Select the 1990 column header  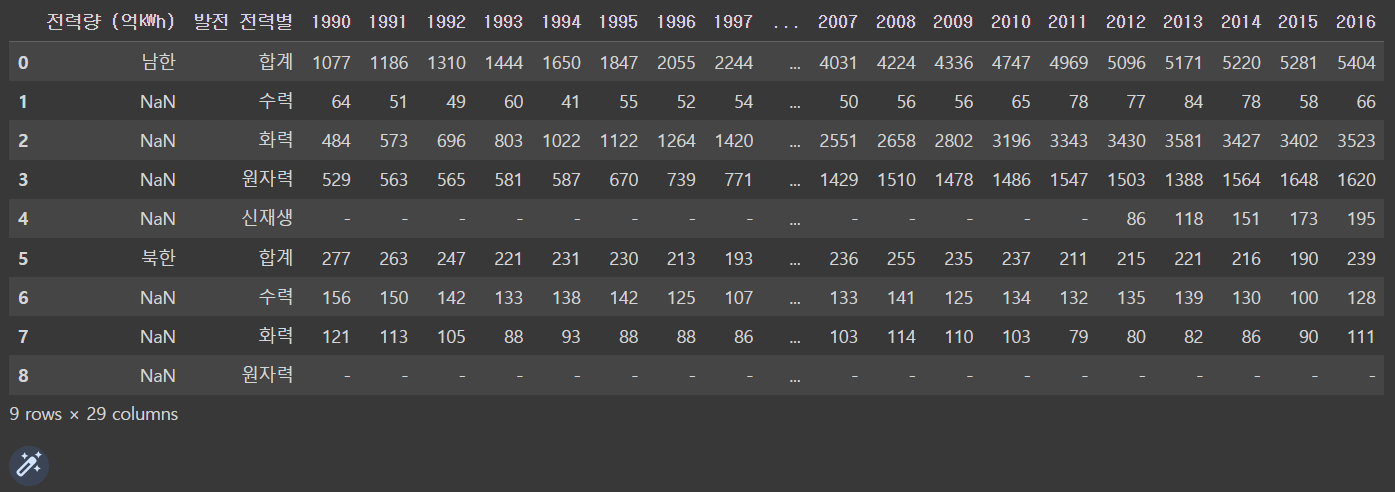[331, 22]
